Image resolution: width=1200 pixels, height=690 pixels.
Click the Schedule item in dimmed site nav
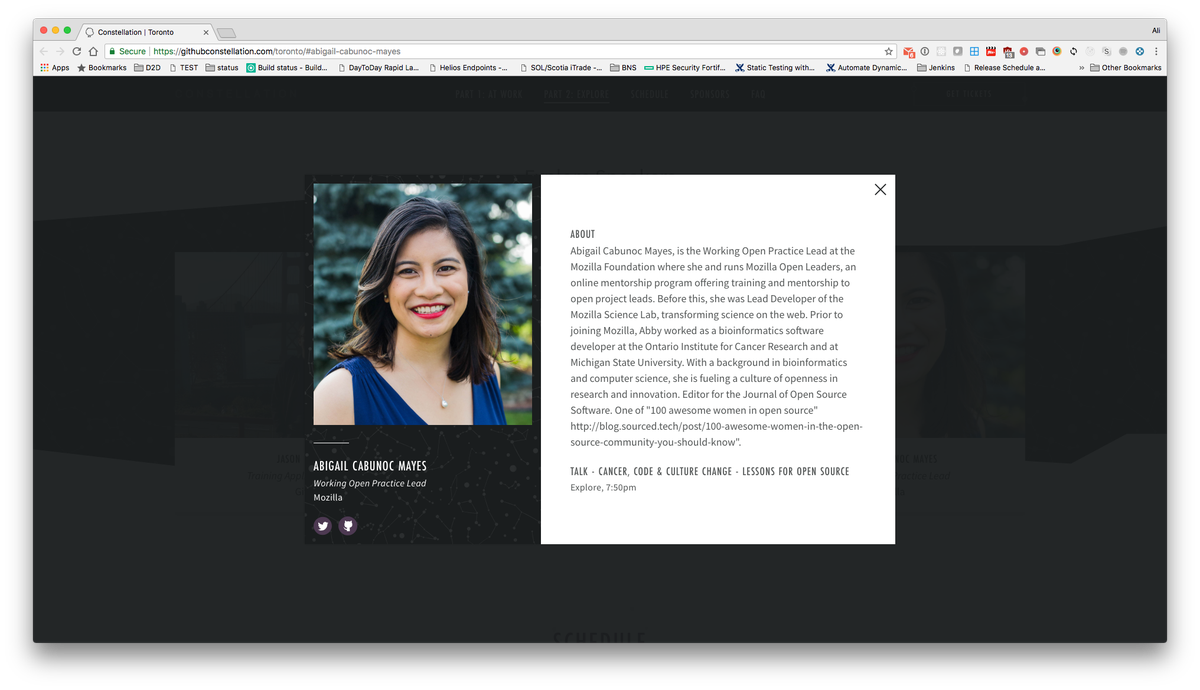(649, 94)
